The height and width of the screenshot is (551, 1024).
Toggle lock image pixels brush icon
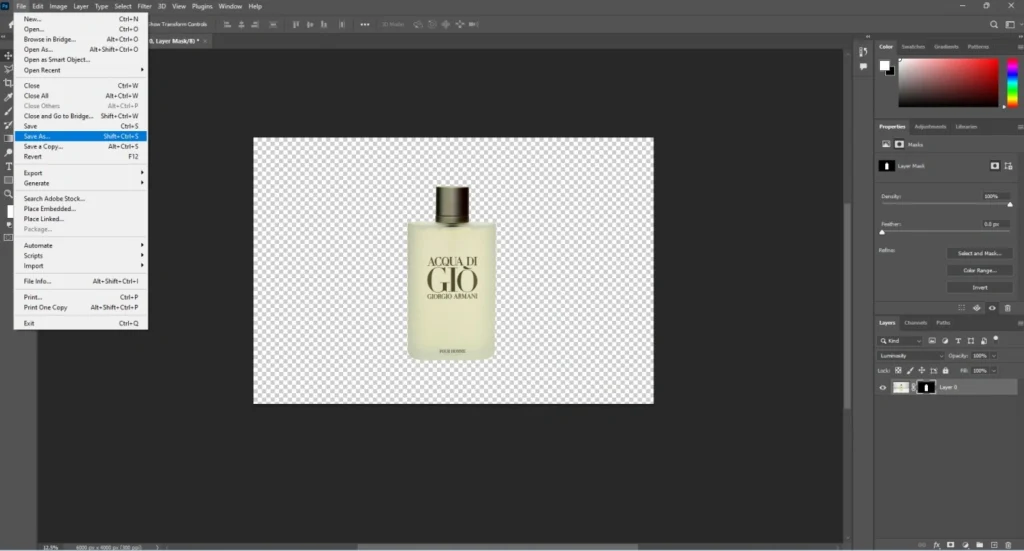tap(910, 371)
